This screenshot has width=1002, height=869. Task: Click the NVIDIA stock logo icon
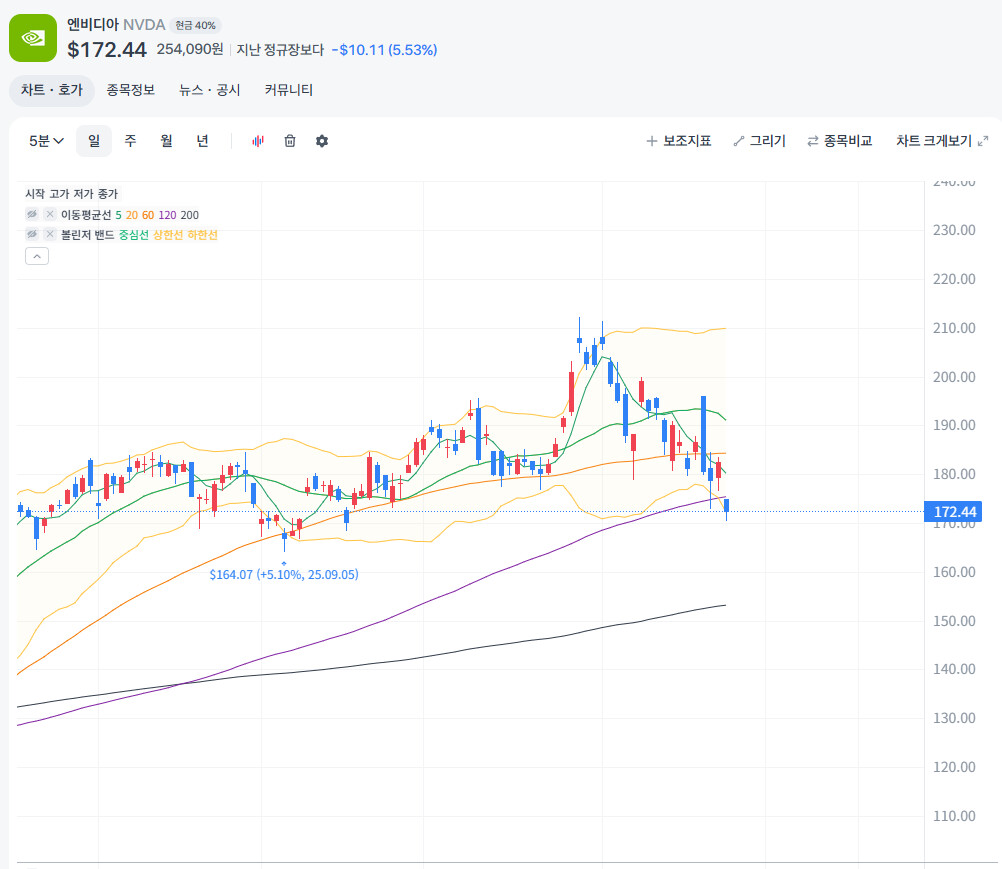(33, 38)
